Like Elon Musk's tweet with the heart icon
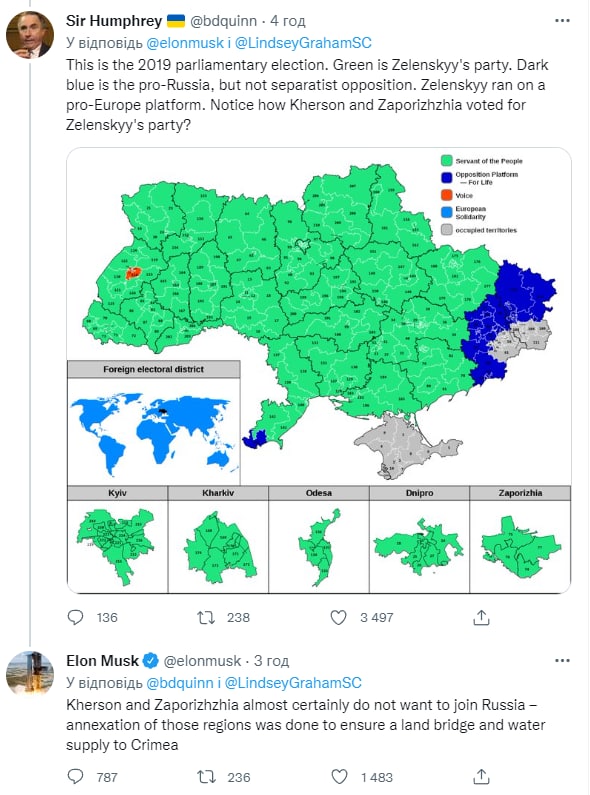Viewport: 590px width, 795px height. coord(339,777)
